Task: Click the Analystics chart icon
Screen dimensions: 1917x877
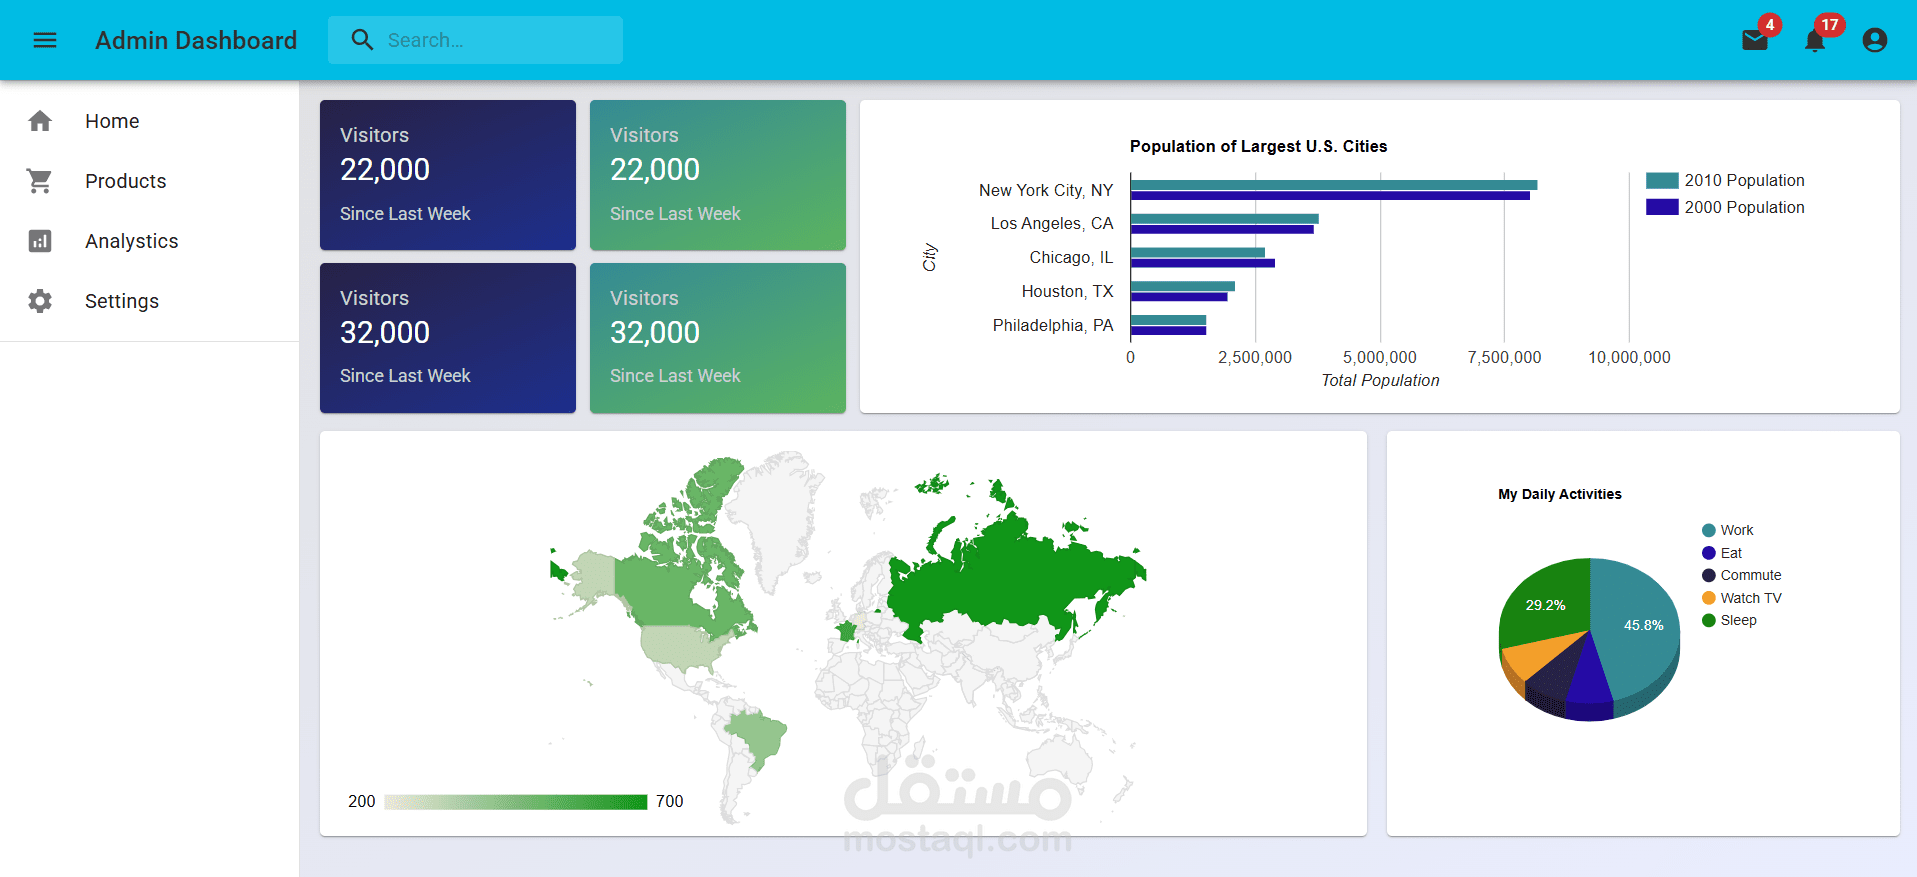Action: click(40, 241)
